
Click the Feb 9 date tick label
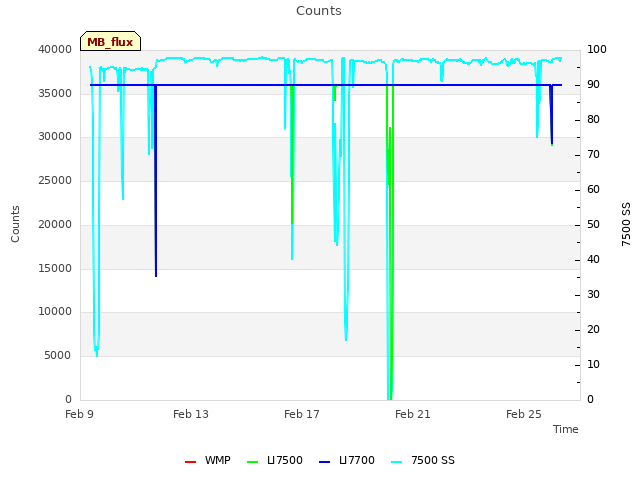point(79,414)
